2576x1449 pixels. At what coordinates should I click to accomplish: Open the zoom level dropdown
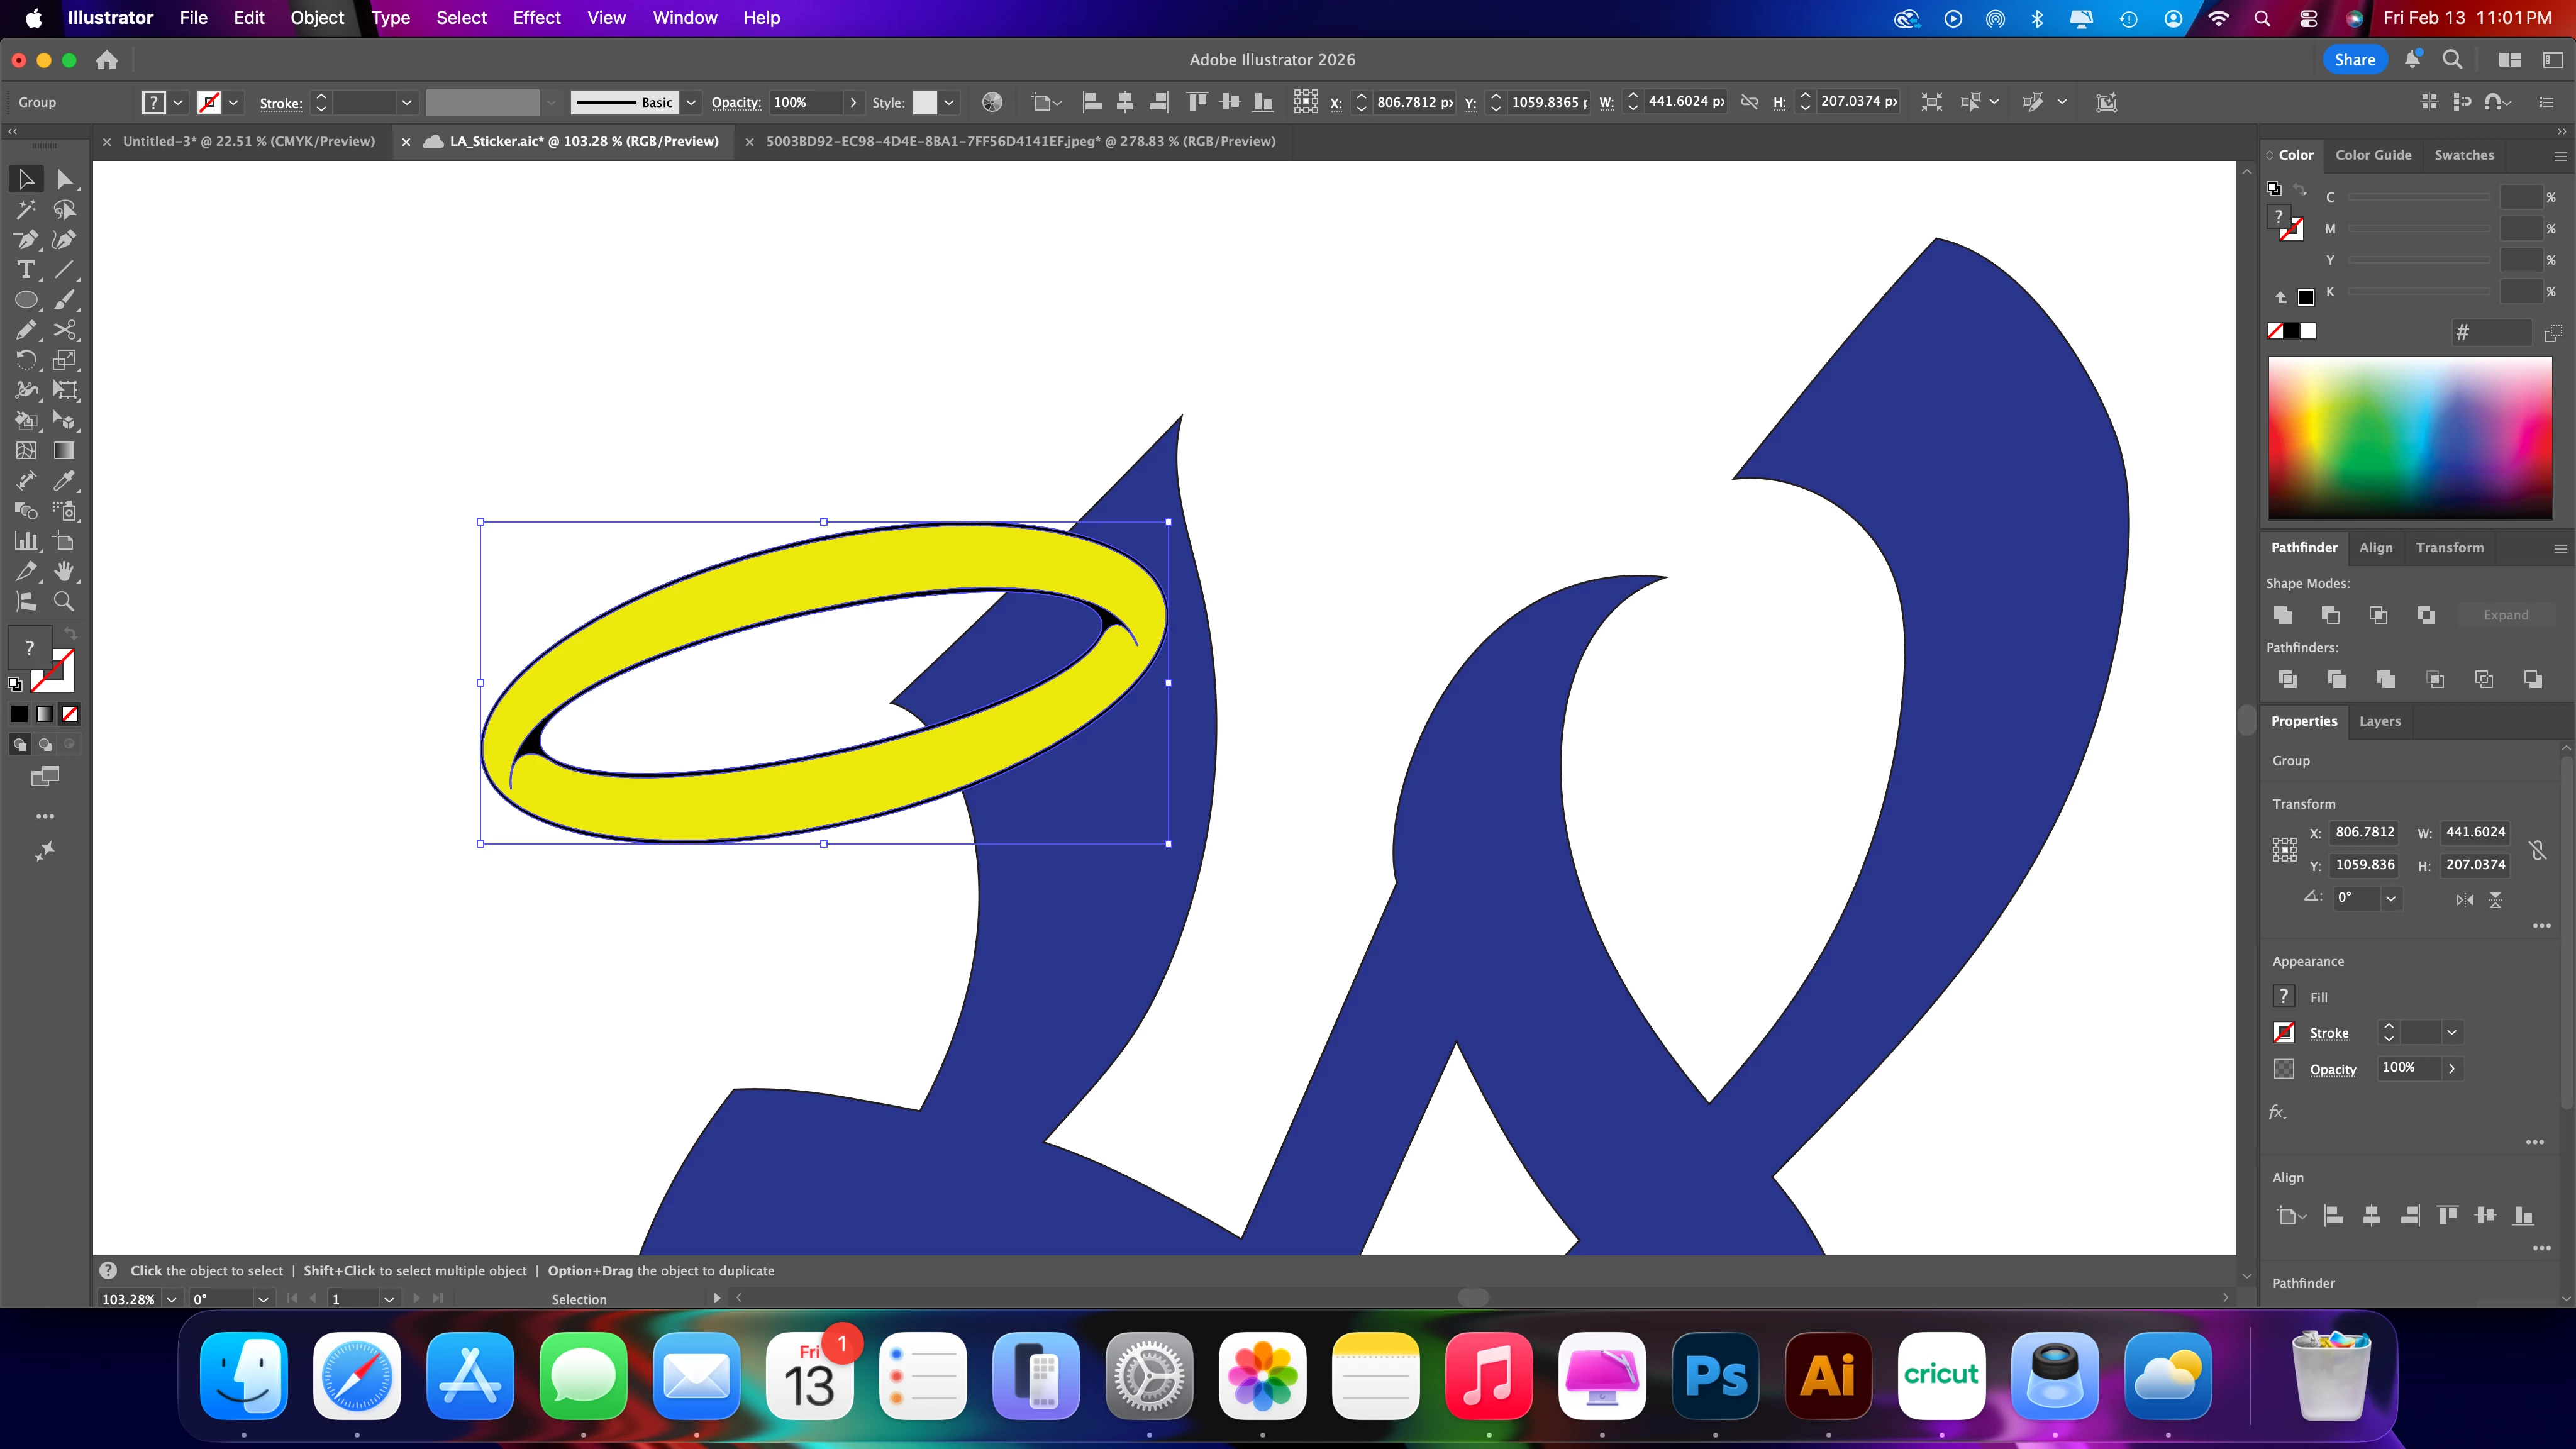coord(172,1299)
